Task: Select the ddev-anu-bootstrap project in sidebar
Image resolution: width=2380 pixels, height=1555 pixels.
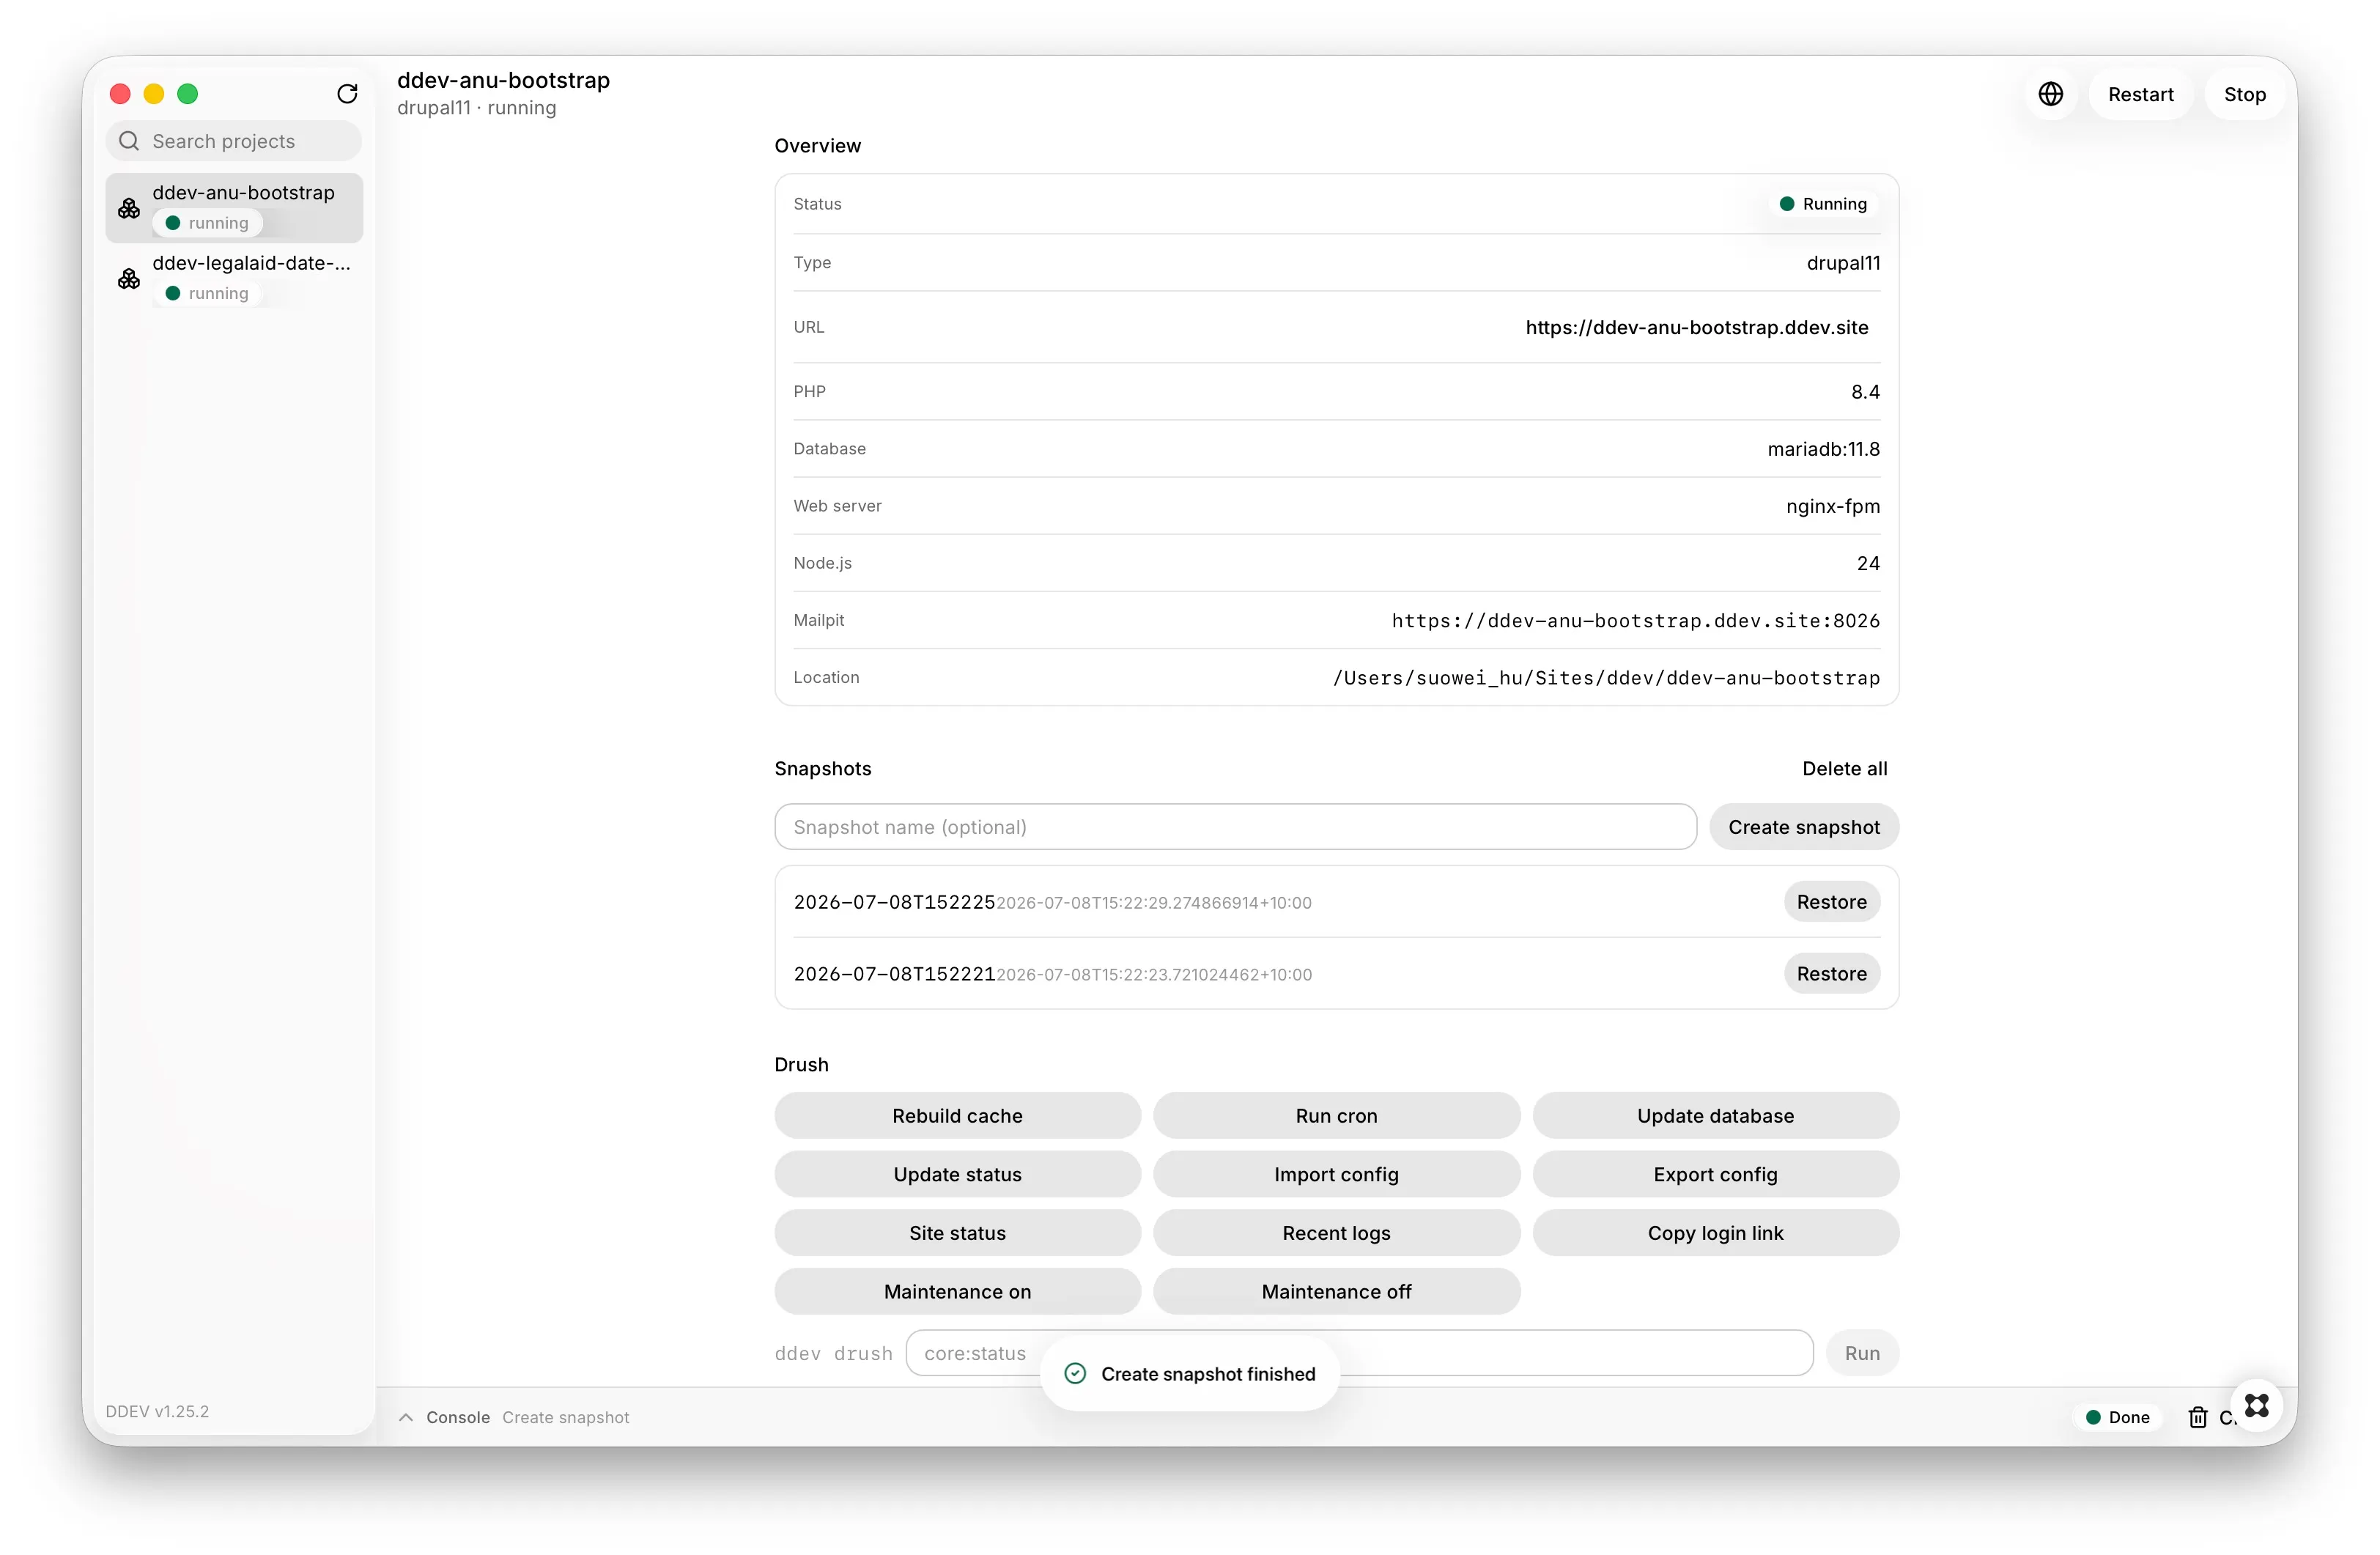Action: (234, 207)
